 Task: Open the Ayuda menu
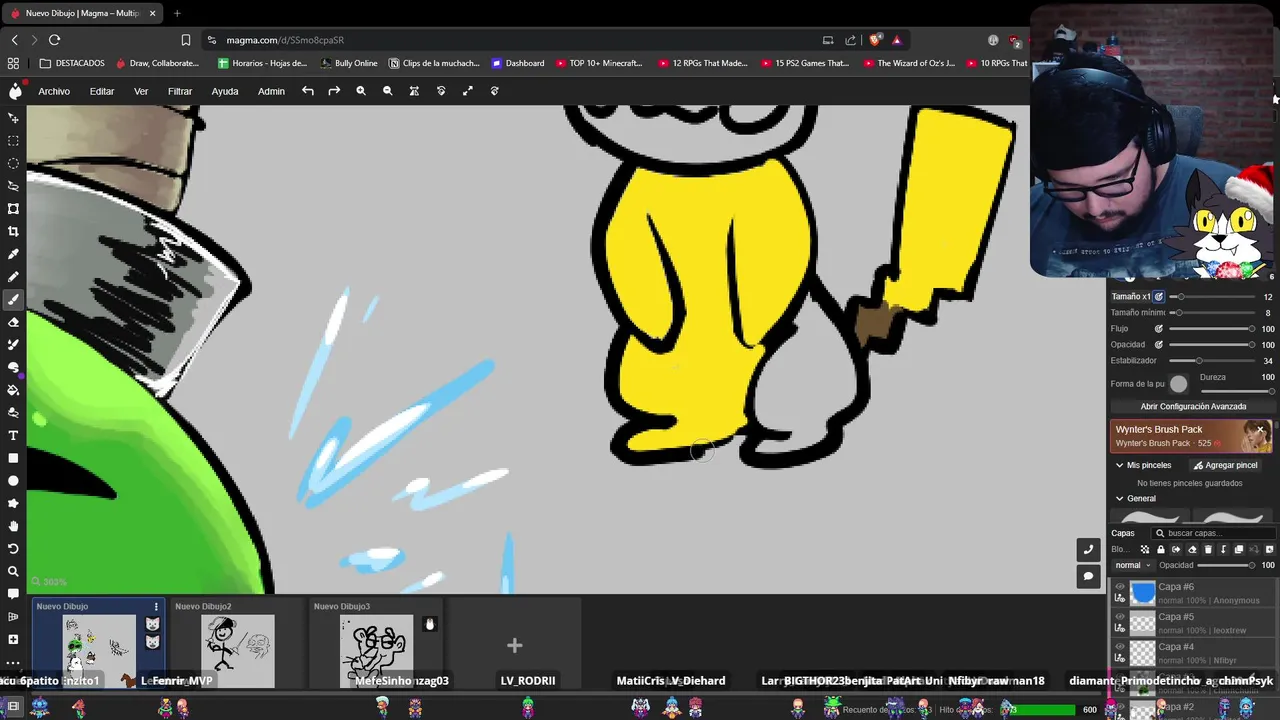click(225, 91)
